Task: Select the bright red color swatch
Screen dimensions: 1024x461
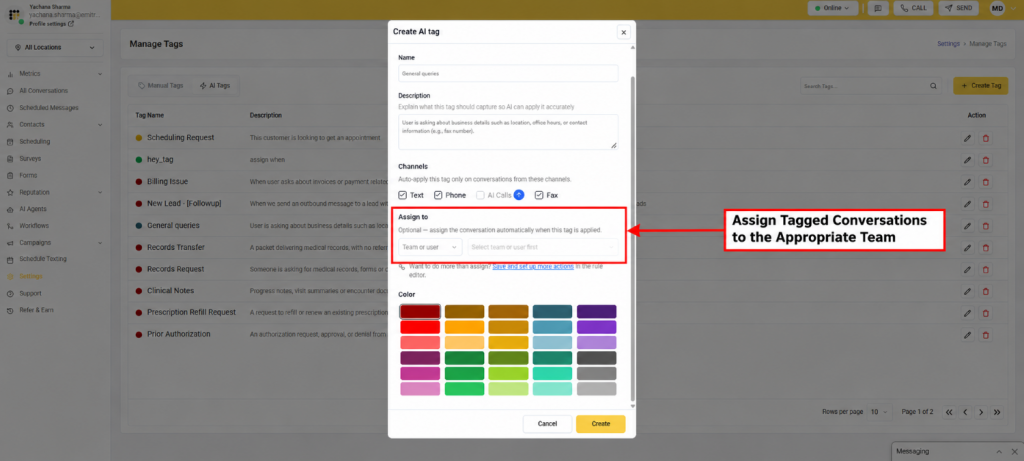Action: point(420,327)
